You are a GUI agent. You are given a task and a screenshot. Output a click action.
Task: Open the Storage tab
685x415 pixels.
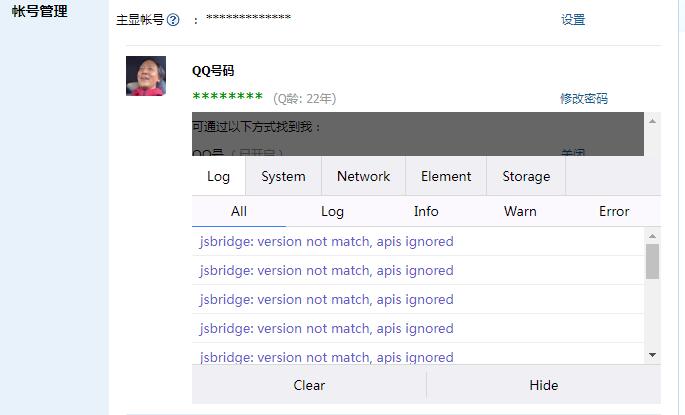tap(526, 176)
